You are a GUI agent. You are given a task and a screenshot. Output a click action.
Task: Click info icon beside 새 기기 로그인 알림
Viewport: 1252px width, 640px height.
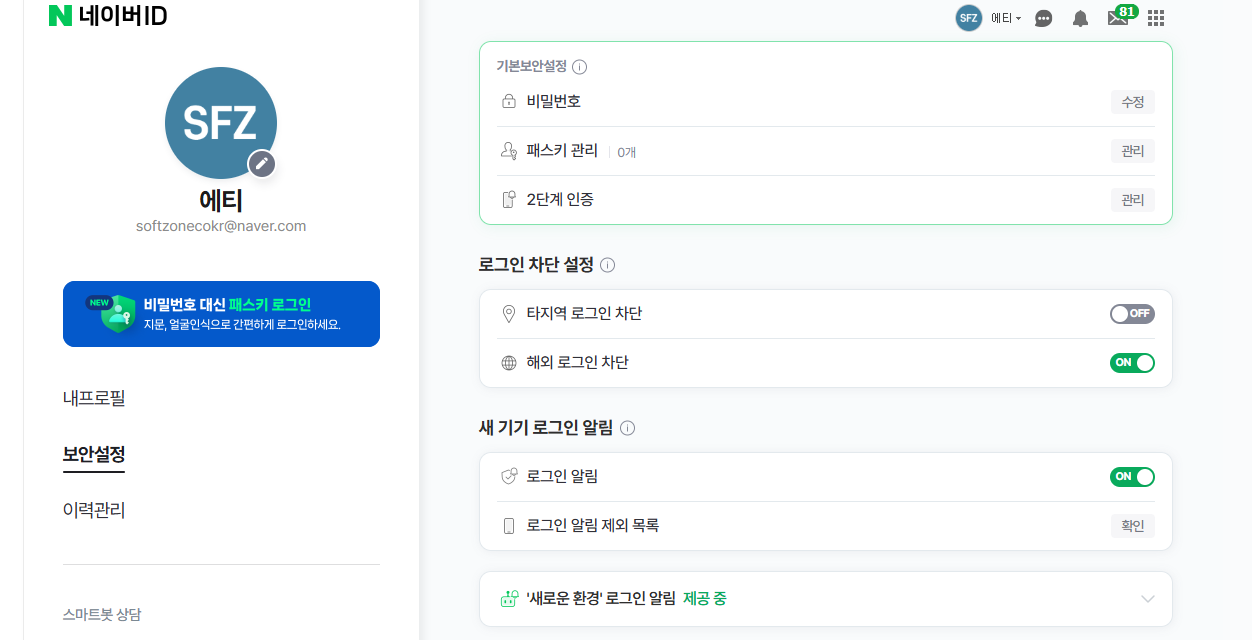click(x=627, y=428)
